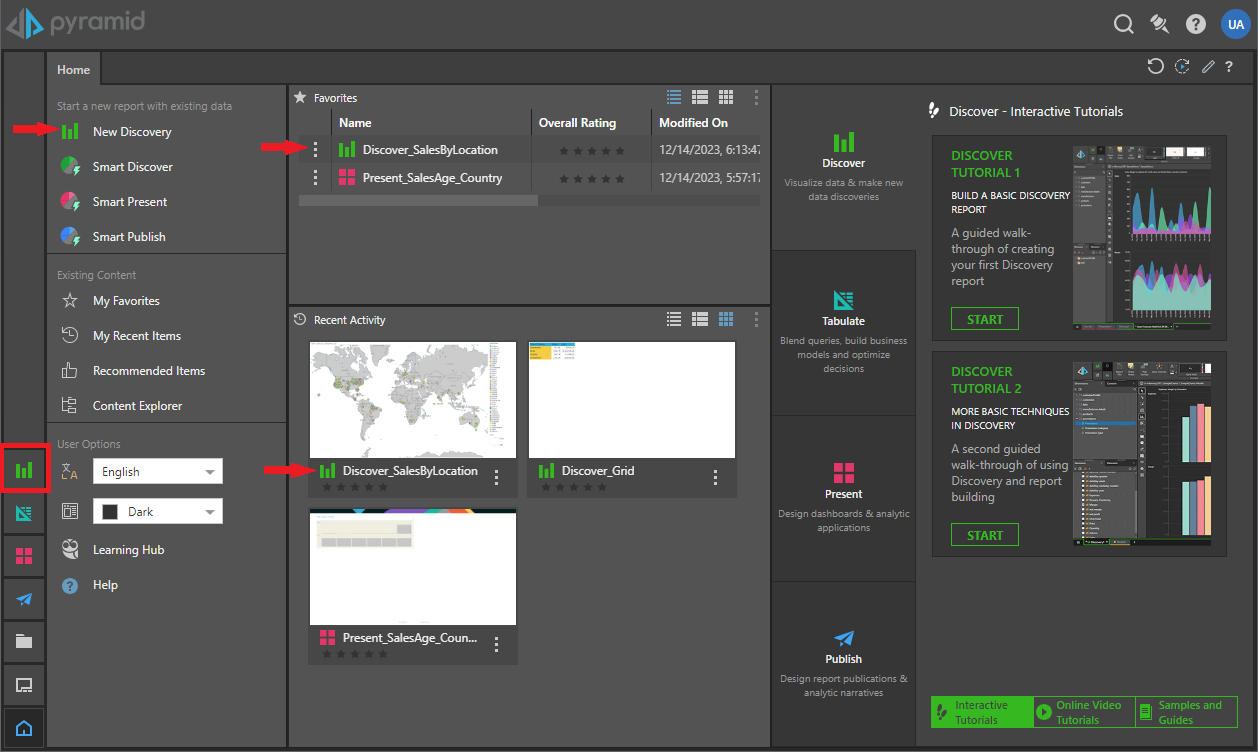This screenshot has height=752, width=1258.
Task: Switch Recent Activity to thumbnail view
Action: [726, 319]
